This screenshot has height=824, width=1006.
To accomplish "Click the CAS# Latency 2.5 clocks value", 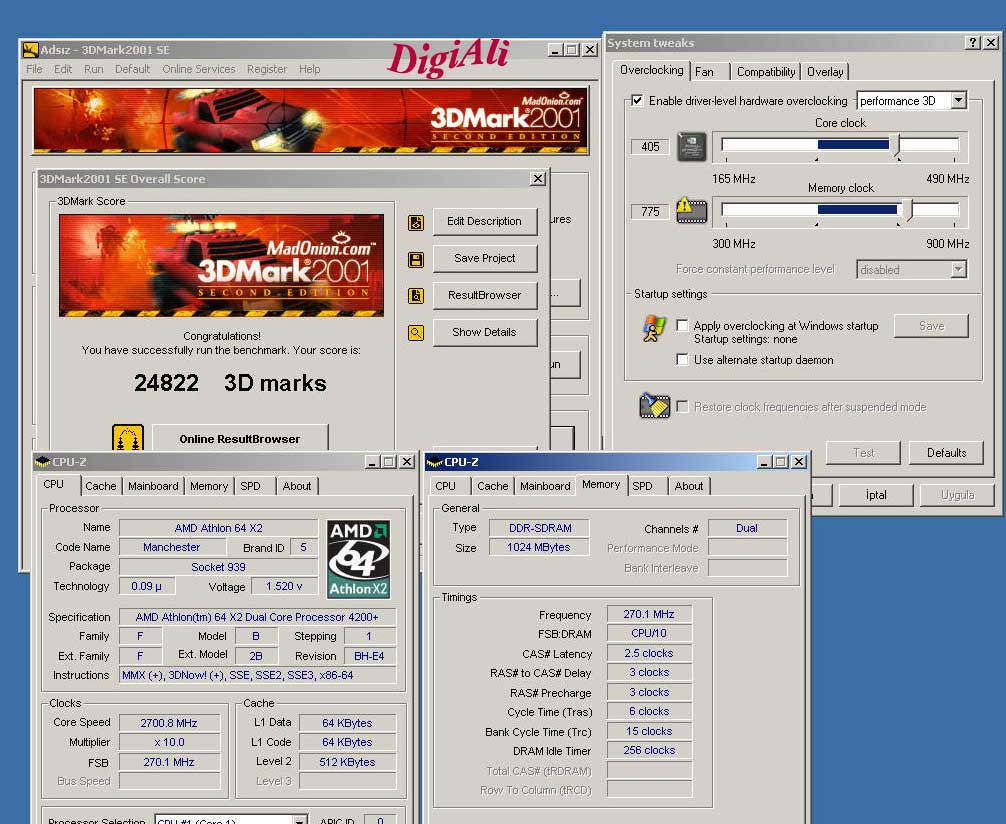I will tap(649, 653).
